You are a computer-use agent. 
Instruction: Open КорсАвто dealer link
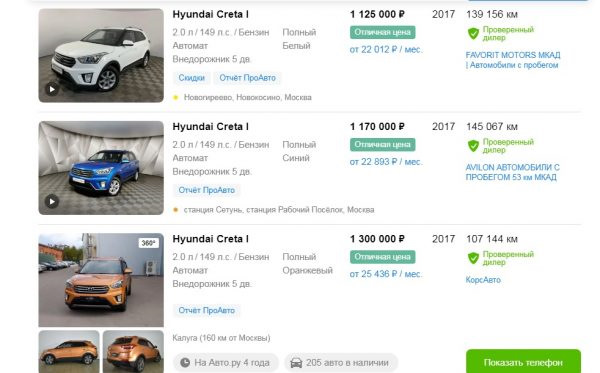[x=483, y=280]
